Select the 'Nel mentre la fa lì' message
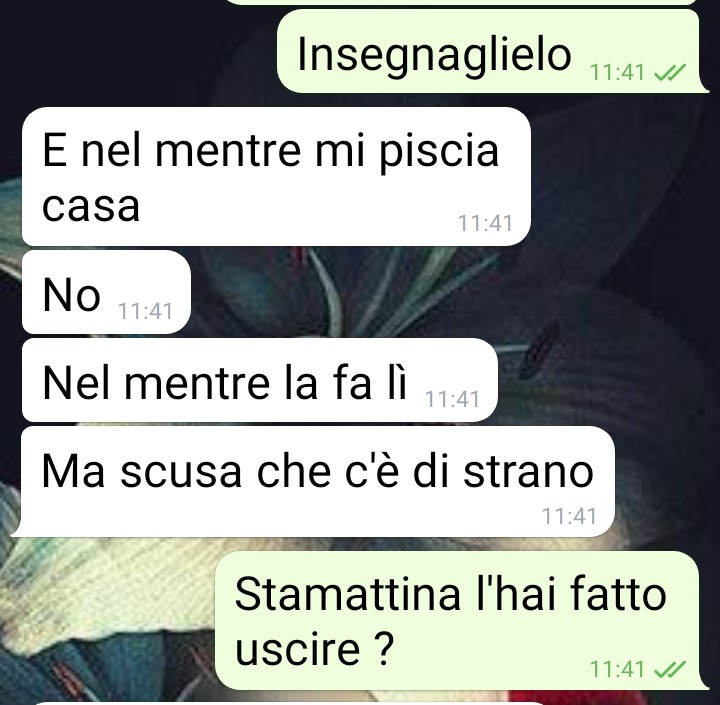This screenshot has width=720, height=705. 259,380
